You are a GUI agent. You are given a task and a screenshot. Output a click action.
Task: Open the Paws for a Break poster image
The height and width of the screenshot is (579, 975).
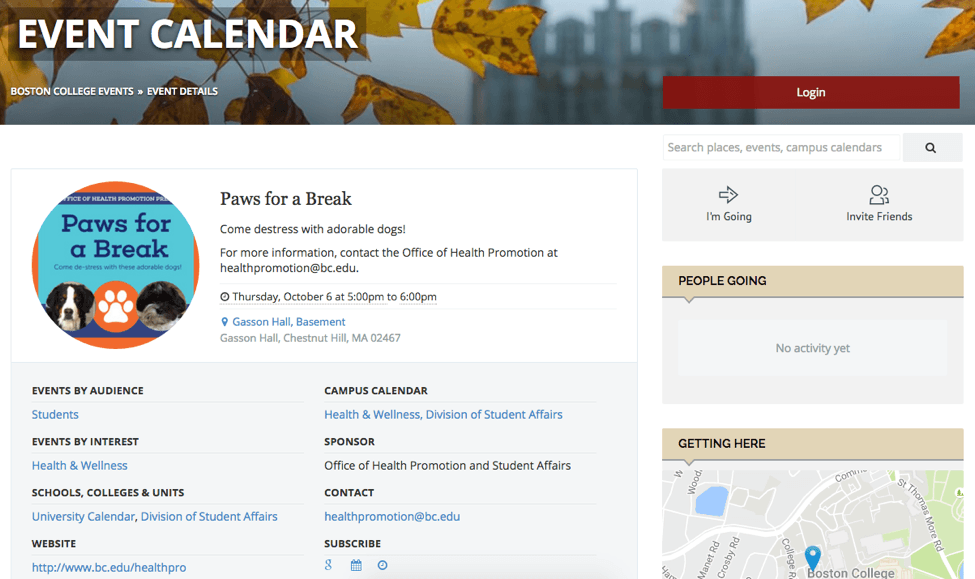pyautogui.click(x=116, y=265)
